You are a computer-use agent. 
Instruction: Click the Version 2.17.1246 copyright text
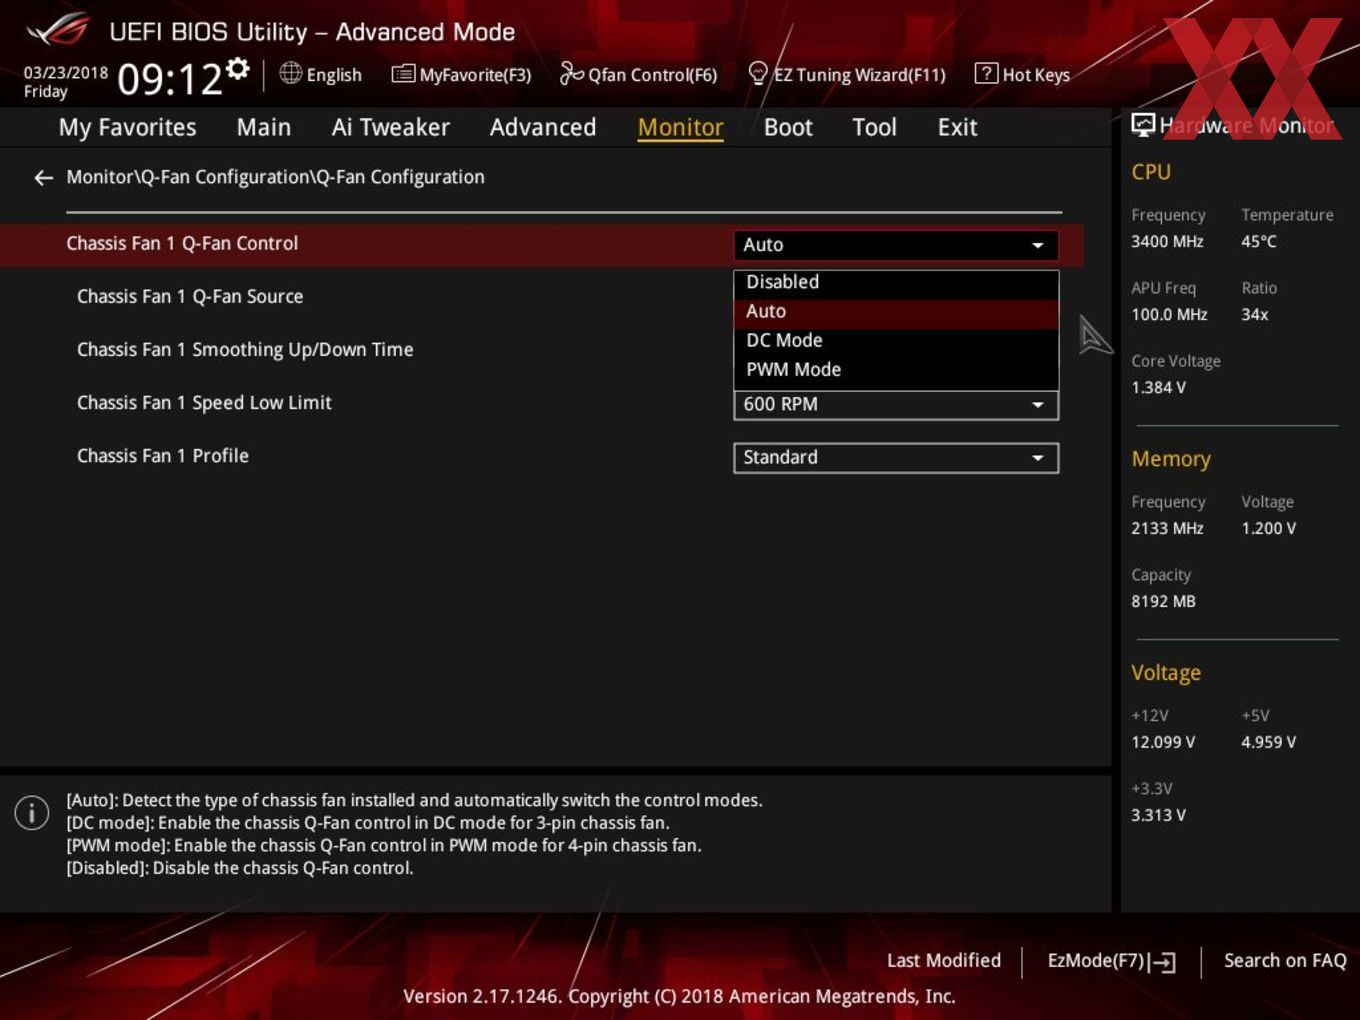tap(679, 996)
